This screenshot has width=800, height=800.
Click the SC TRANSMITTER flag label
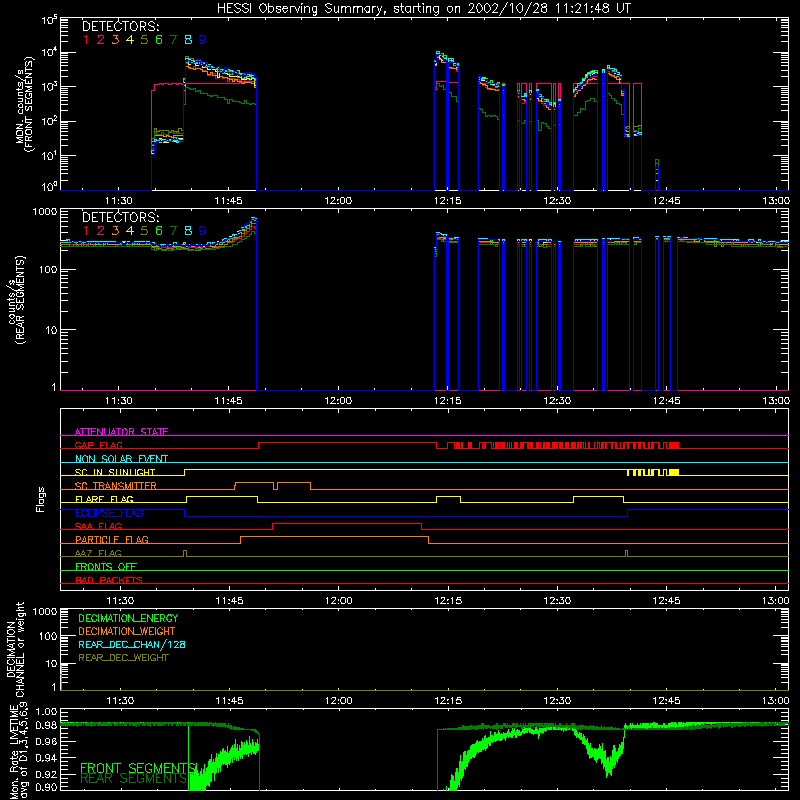pyautogui.click(x=116, y=485)
